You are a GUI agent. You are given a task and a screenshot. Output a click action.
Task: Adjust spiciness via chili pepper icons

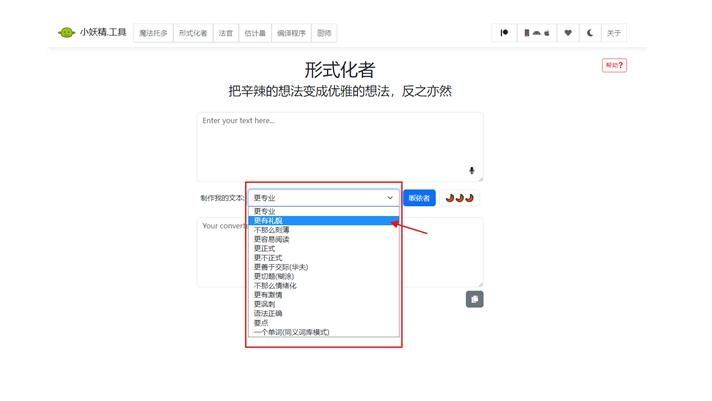[460, 198]
